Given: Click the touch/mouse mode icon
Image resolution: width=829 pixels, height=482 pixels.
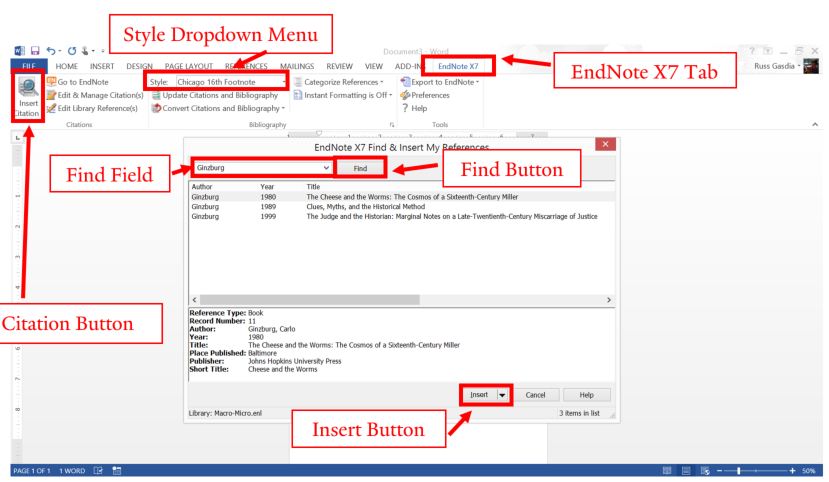Looking at the screenshot, I should 86,51.
